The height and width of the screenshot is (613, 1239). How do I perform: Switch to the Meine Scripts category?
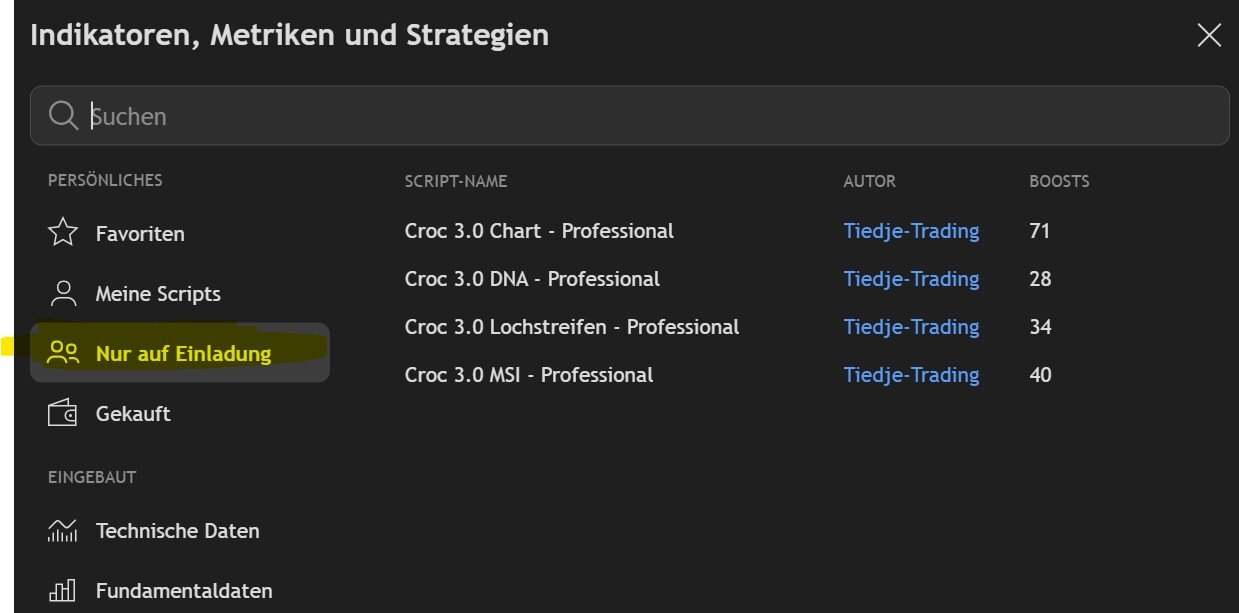click(158, 294)
